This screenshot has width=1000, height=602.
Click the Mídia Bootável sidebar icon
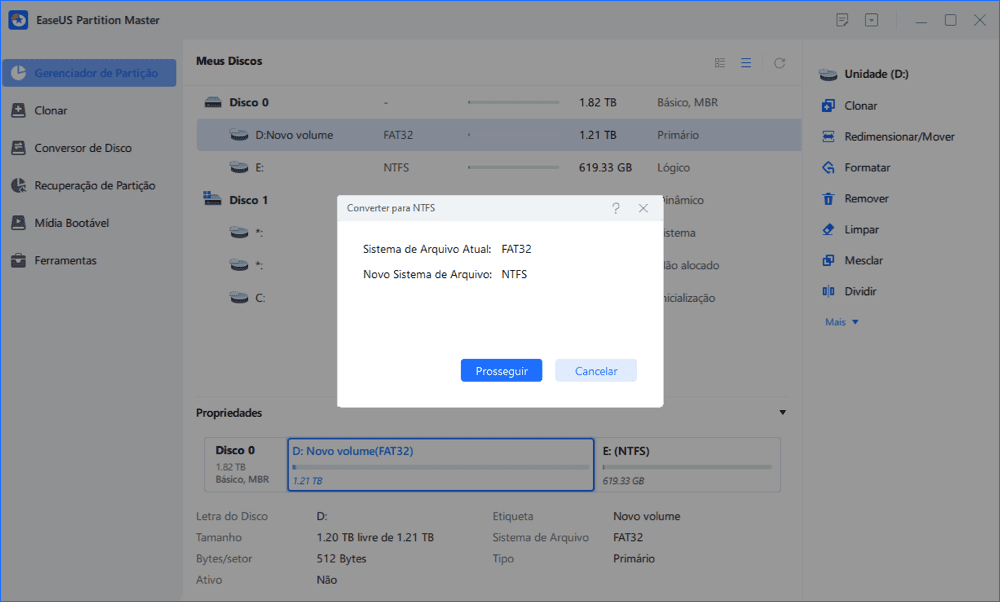click(x=18, y=223)
